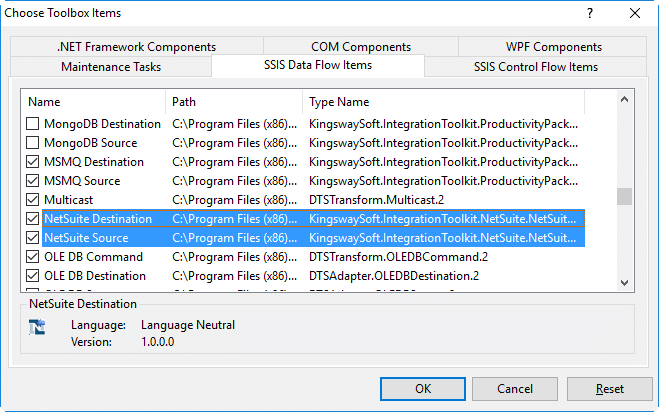Select the SSIS Data Flow Items tab
This screenshot has width=659, height=412.
[x=318, y=66]
